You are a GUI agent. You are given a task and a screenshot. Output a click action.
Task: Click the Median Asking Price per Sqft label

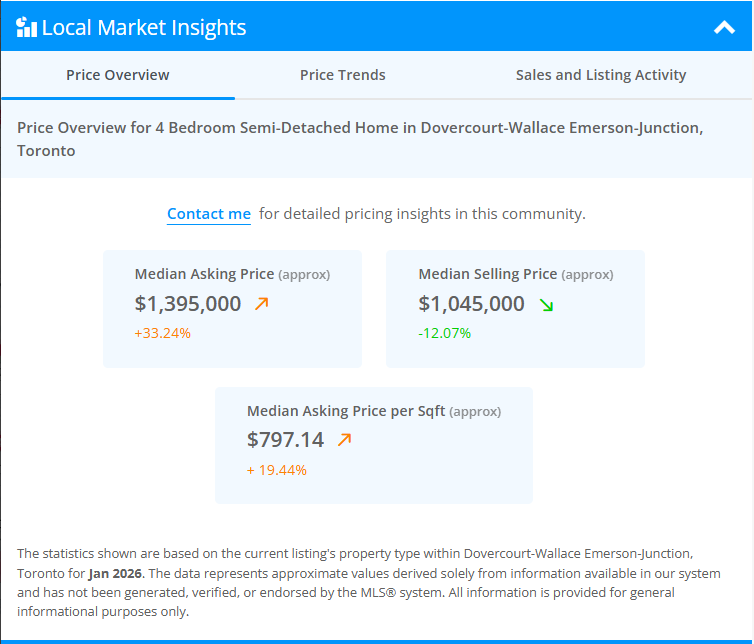coord(346,411)
